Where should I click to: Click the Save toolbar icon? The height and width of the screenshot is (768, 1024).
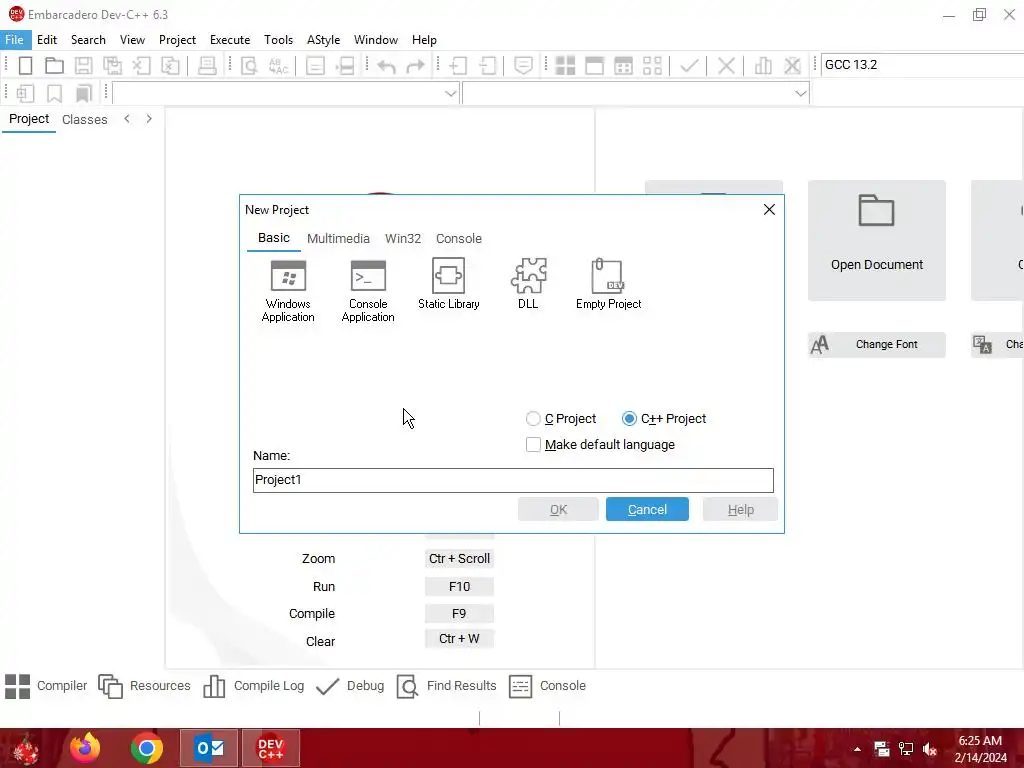83,65
